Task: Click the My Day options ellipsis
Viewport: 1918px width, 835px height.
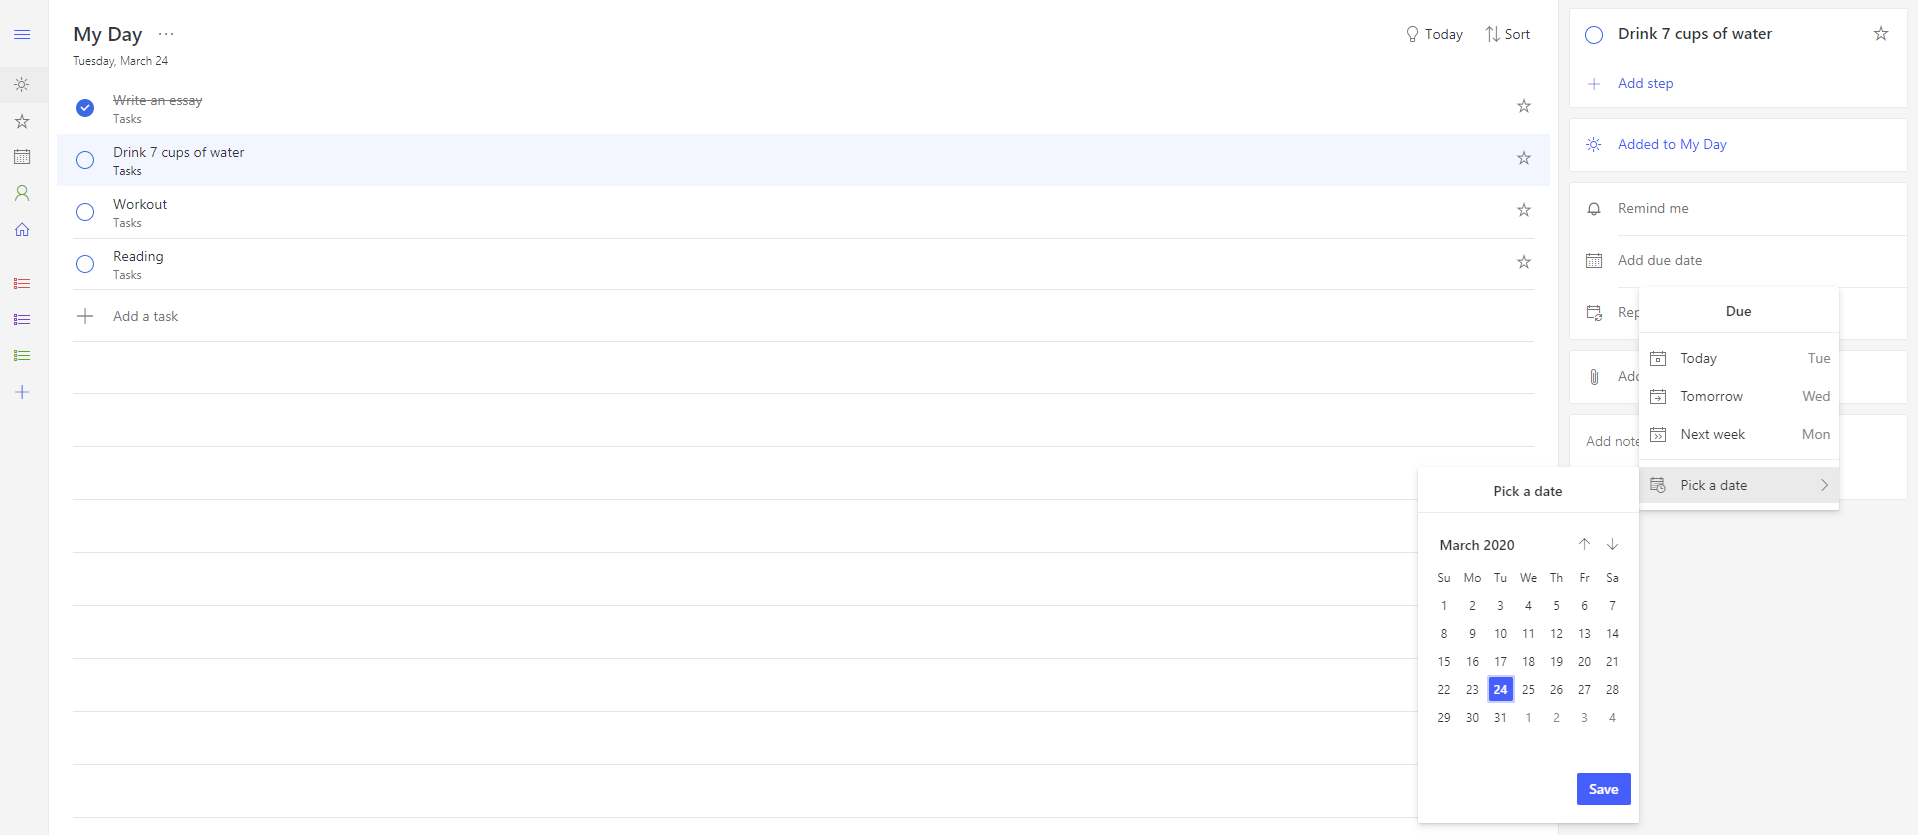Action: (x=166, y=34)
